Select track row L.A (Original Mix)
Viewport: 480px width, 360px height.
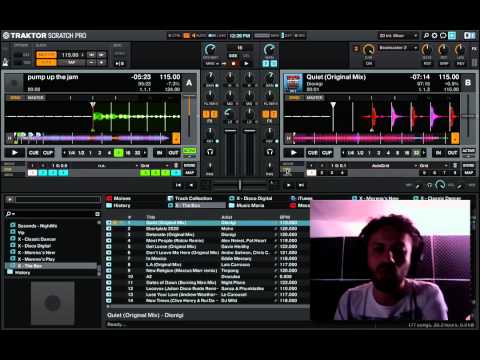coord(209,264)
